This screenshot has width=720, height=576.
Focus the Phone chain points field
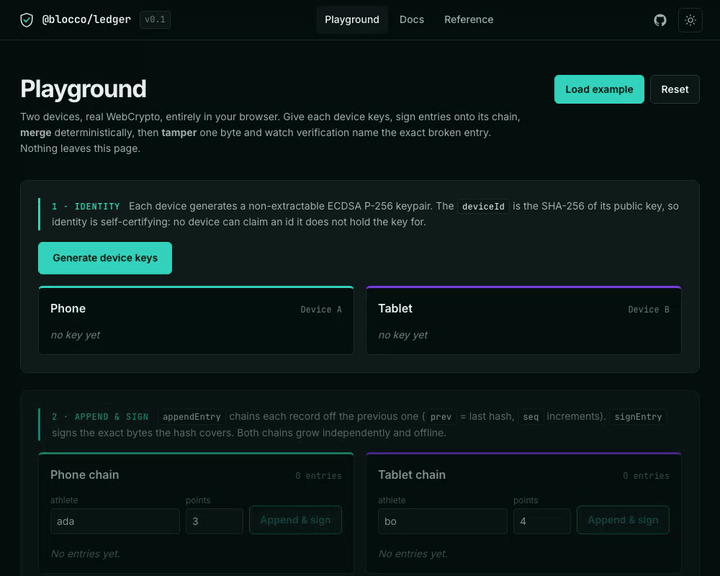(214, 521)
